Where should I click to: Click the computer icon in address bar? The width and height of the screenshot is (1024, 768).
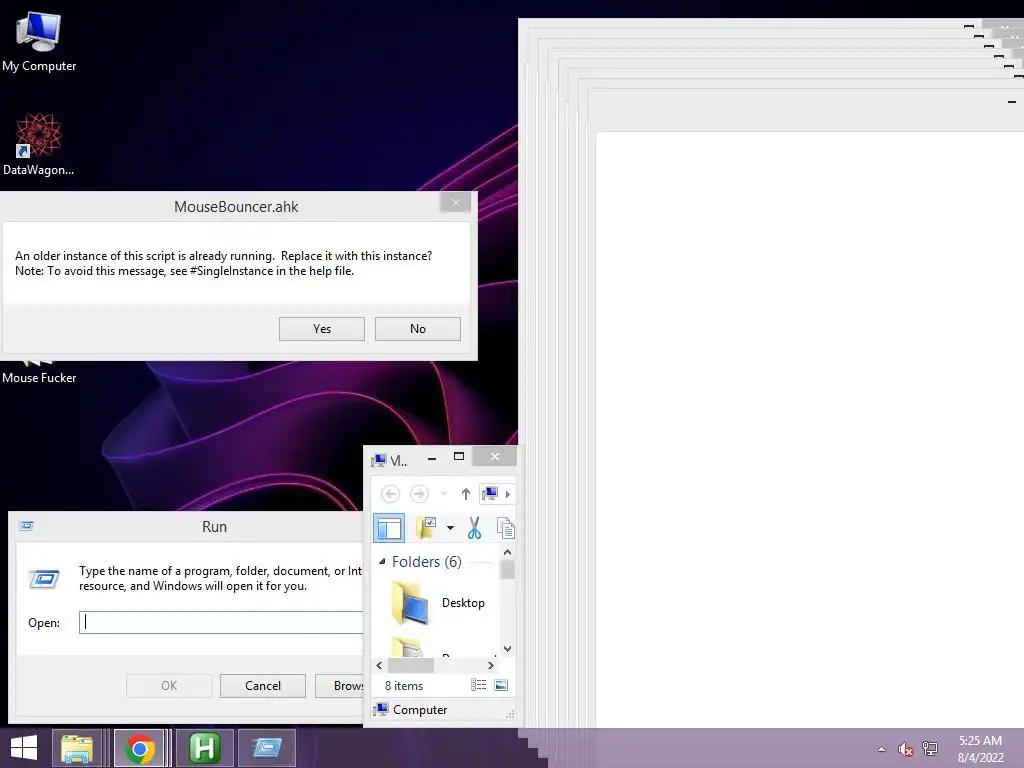[x=490, y=494]
